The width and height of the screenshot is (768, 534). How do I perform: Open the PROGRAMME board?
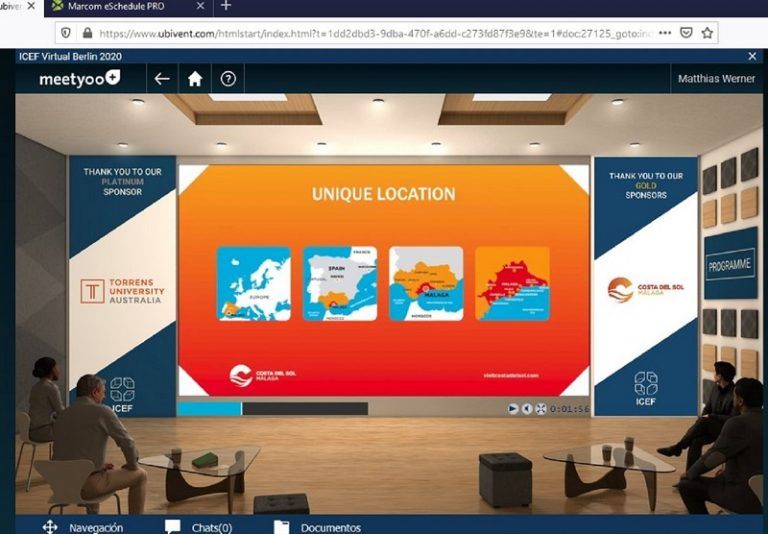pos(730,265)
